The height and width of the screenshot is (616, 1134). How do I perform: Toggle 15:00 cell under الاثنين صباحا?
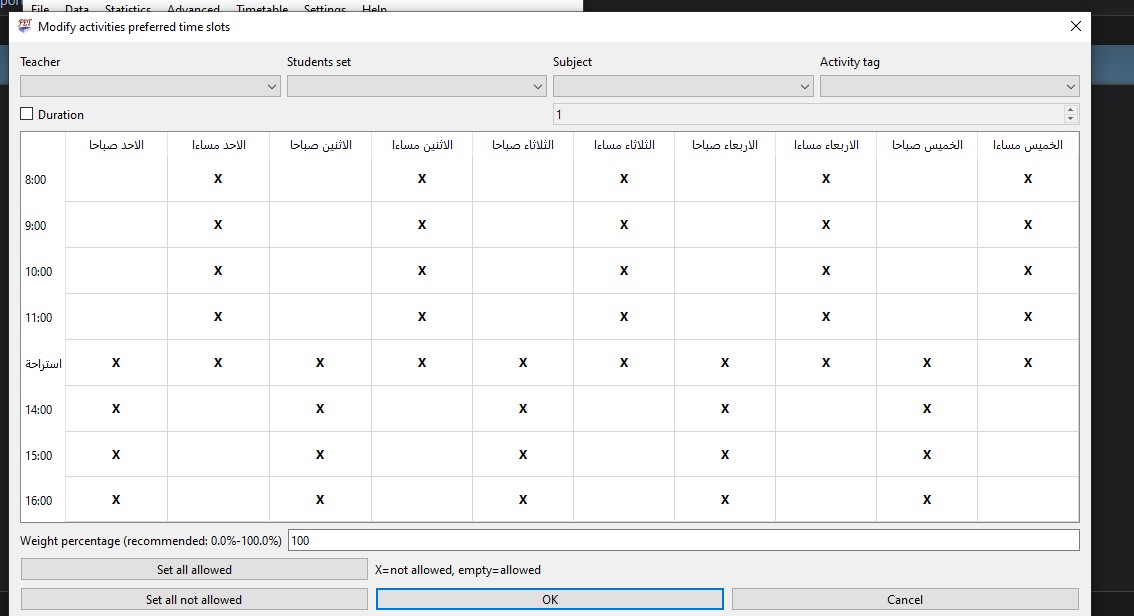click(320, 455)
